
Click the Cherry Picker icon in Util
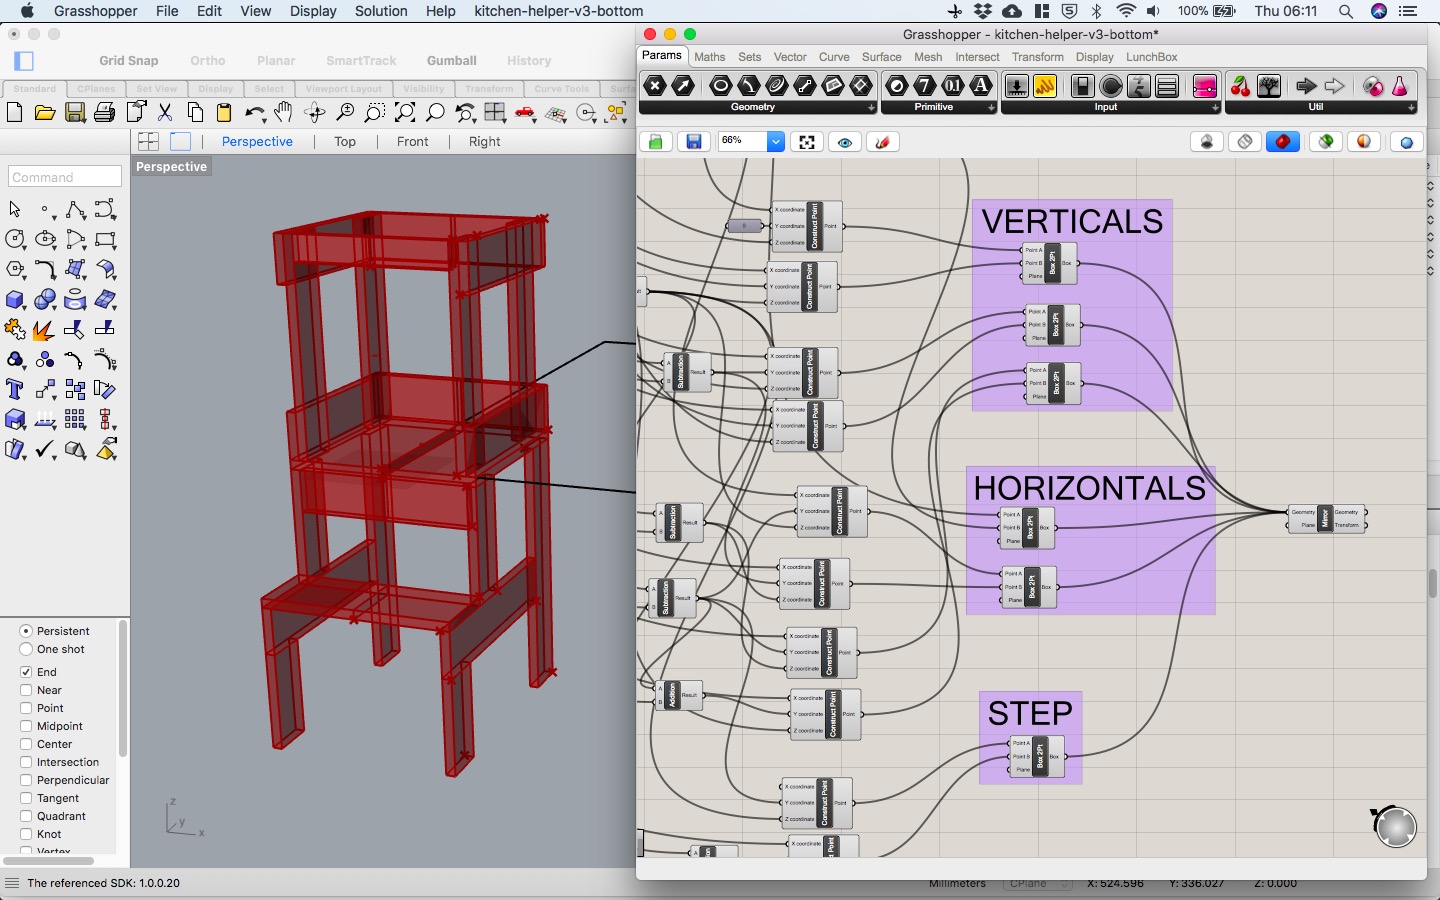tap(1240, 86)
